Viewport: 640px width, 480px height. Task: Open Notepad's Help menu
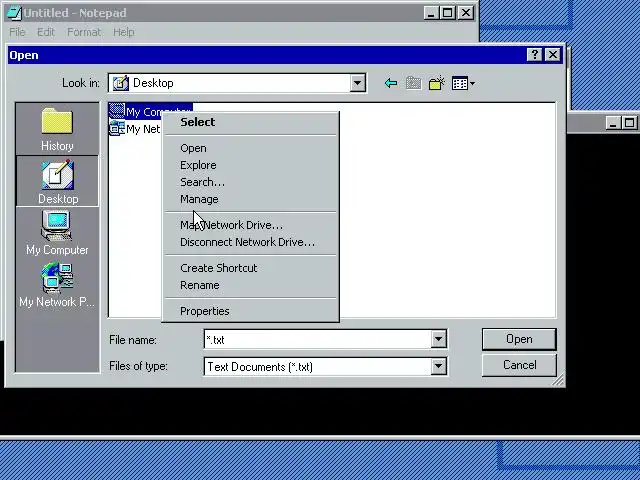point(124,32)
